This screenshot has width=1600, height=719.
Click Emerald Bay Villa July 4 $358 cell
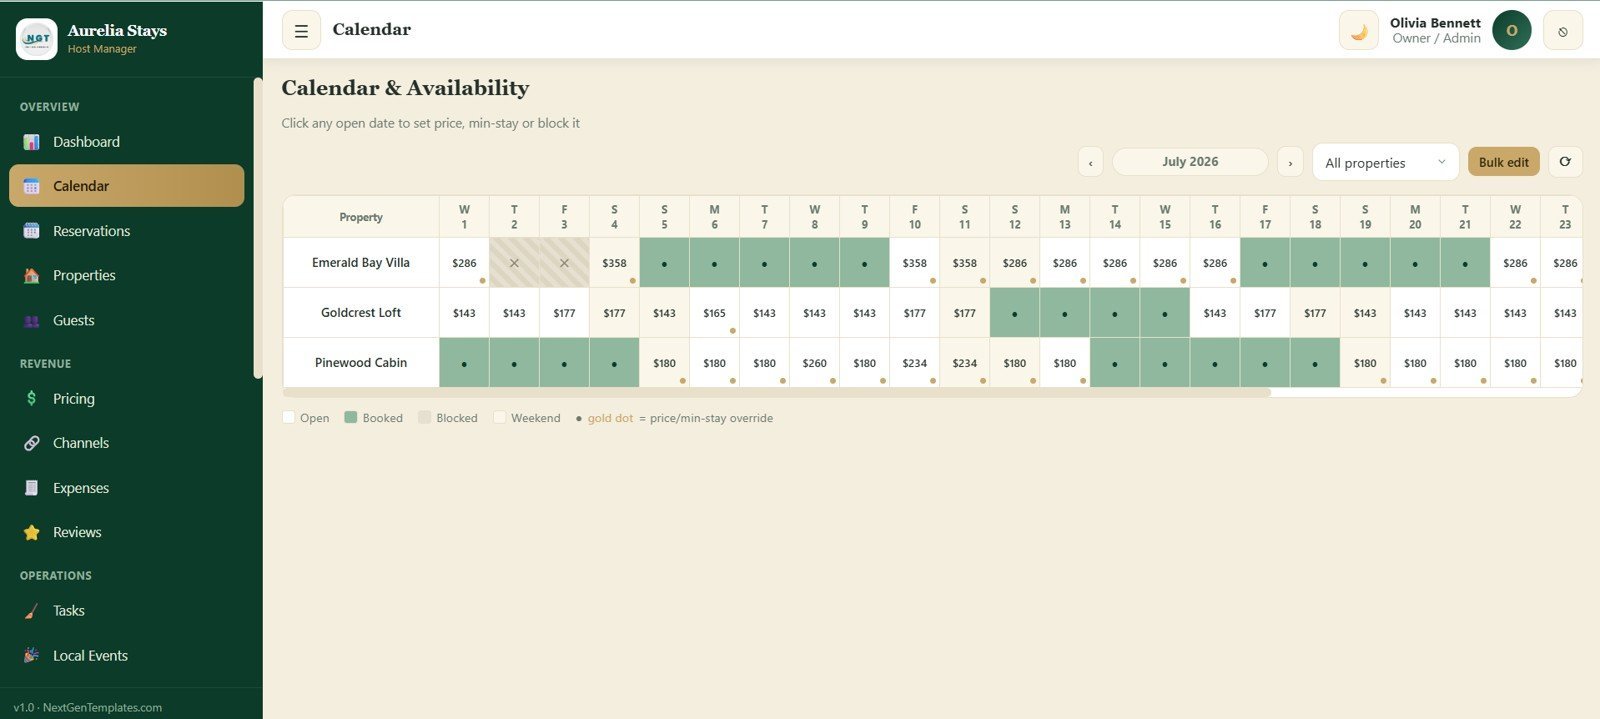click(614, 263)
